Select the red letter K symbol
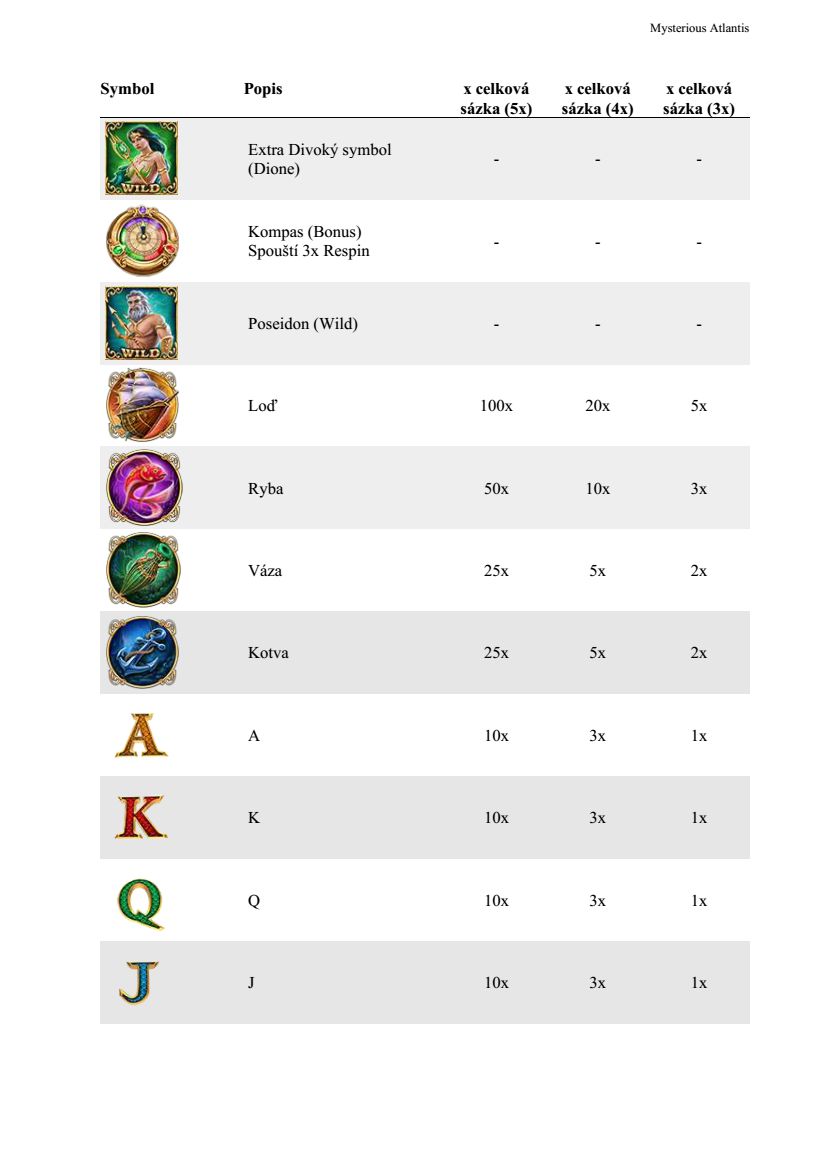 click(x=141, y=817)
